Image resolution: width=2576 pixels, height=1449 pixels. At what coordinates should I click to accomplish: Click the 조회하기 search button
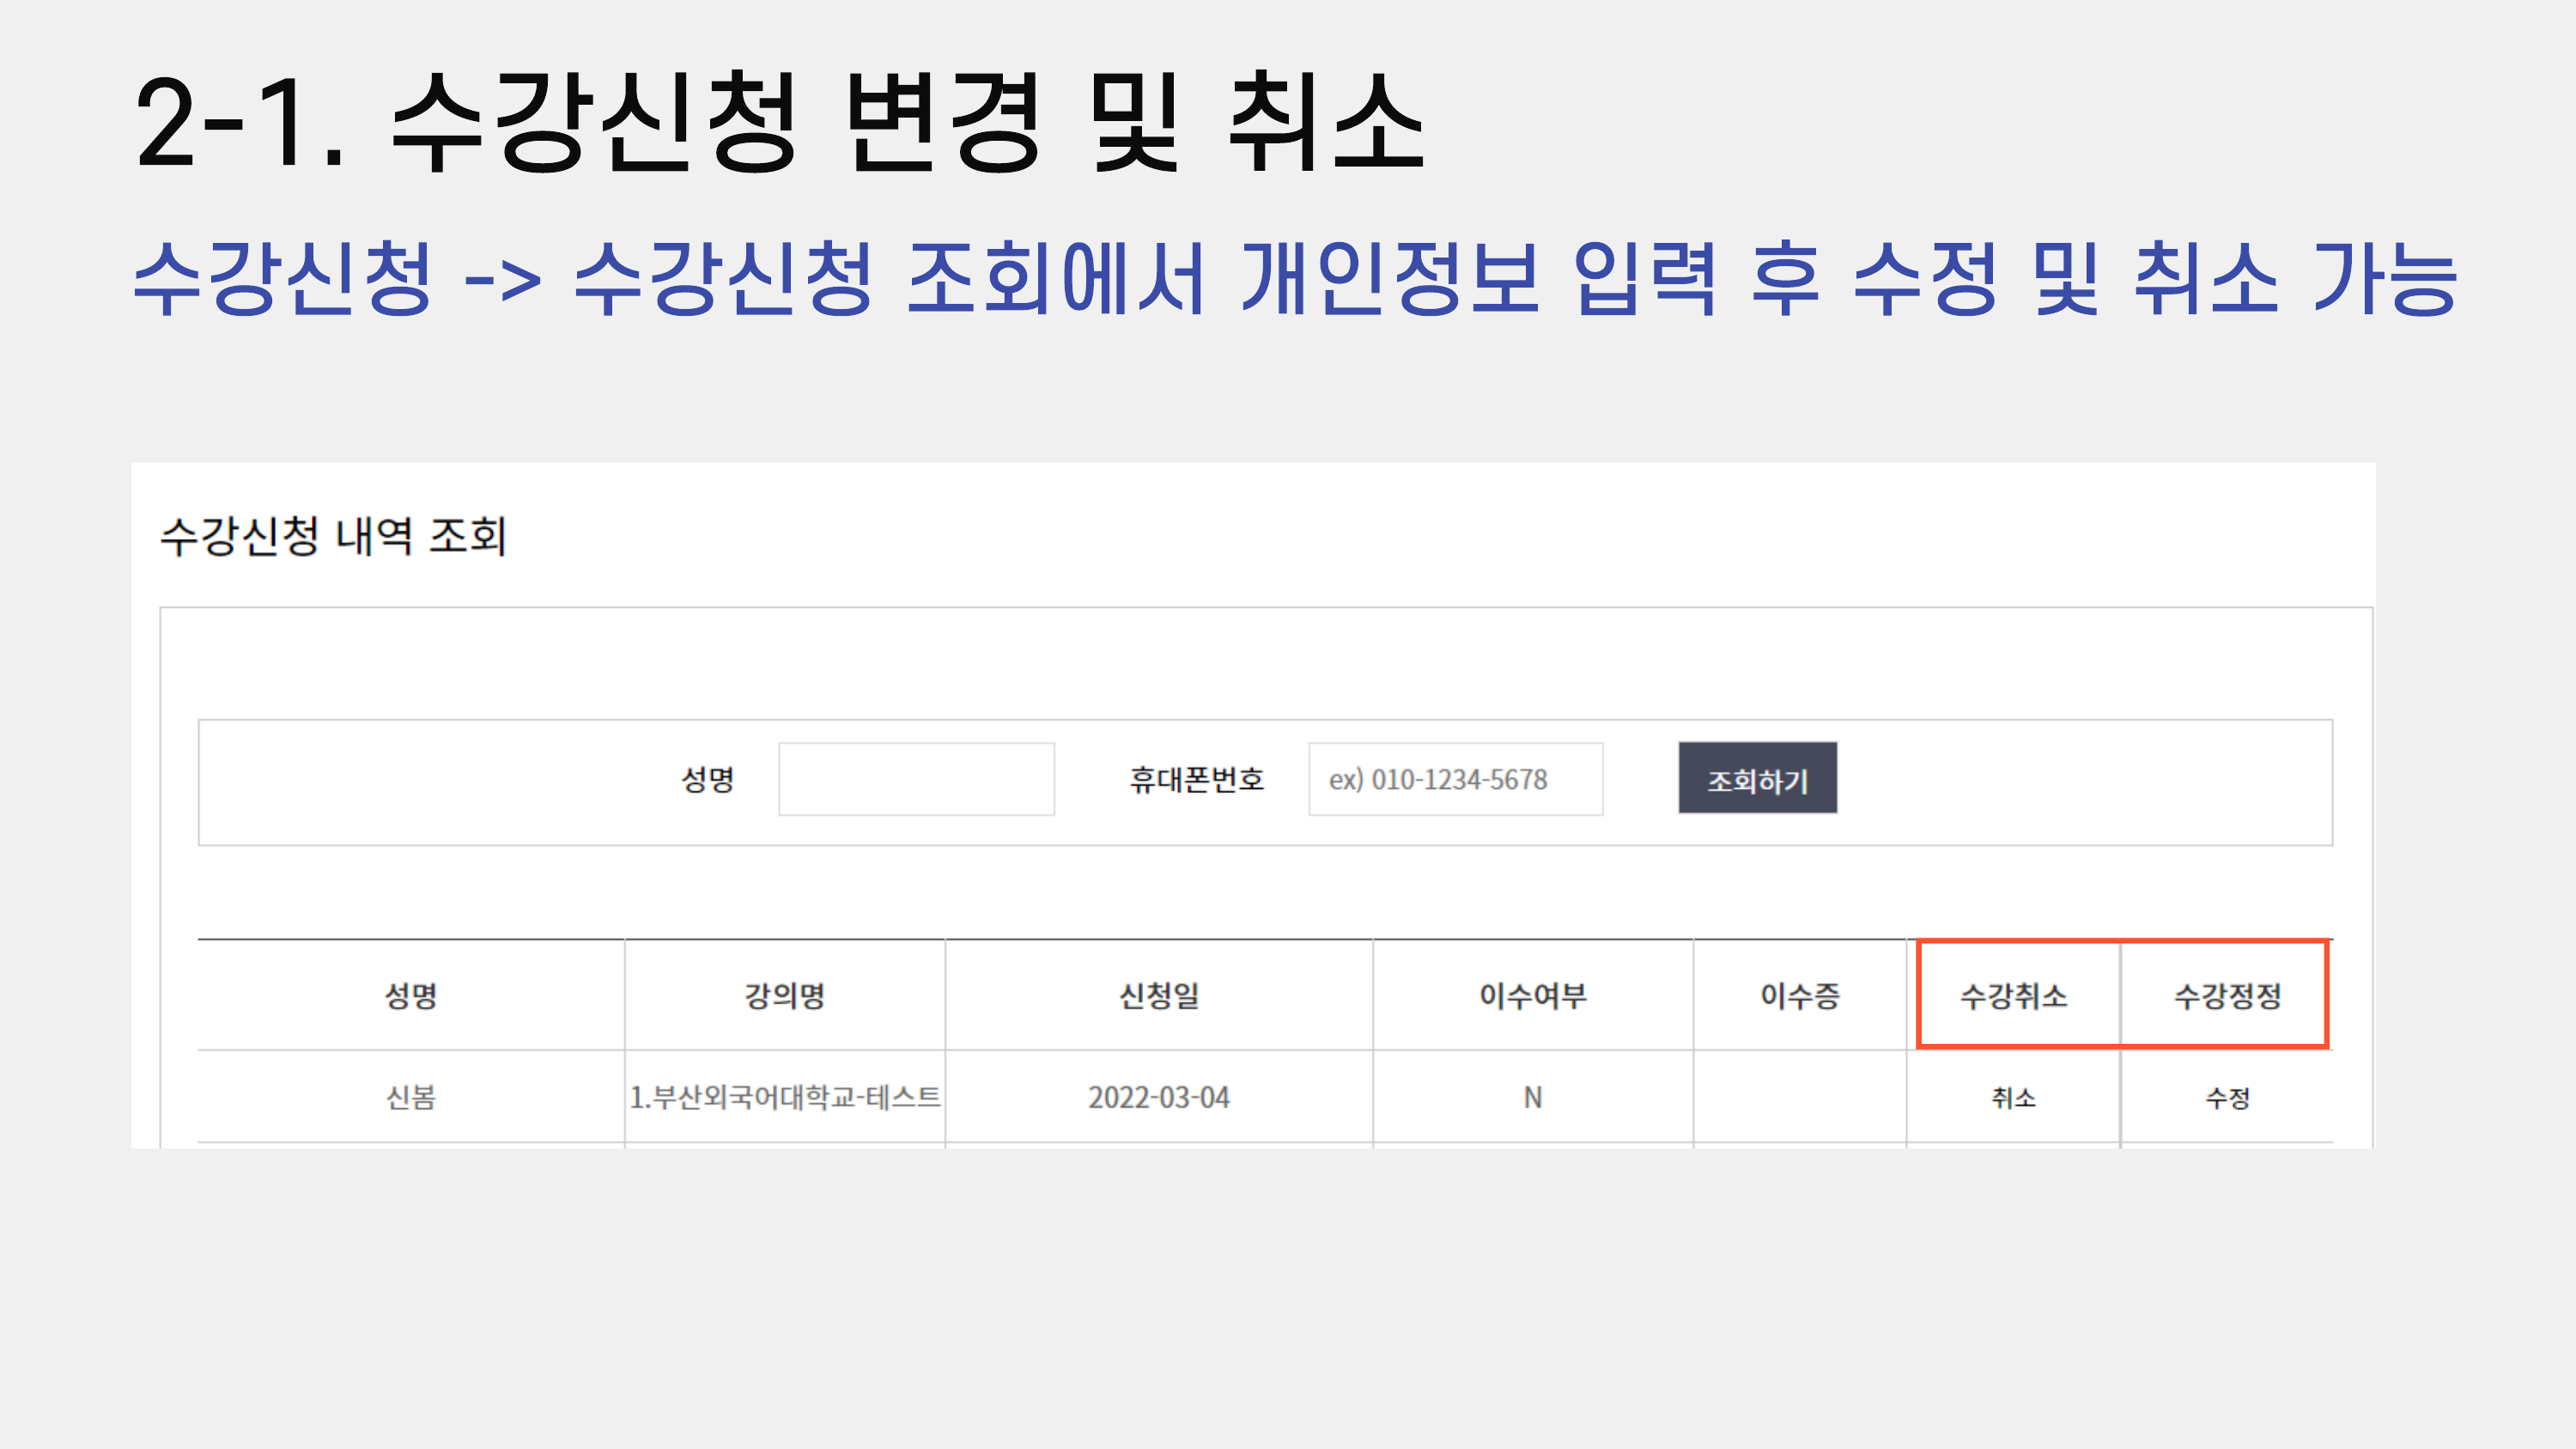[1757, 778]
